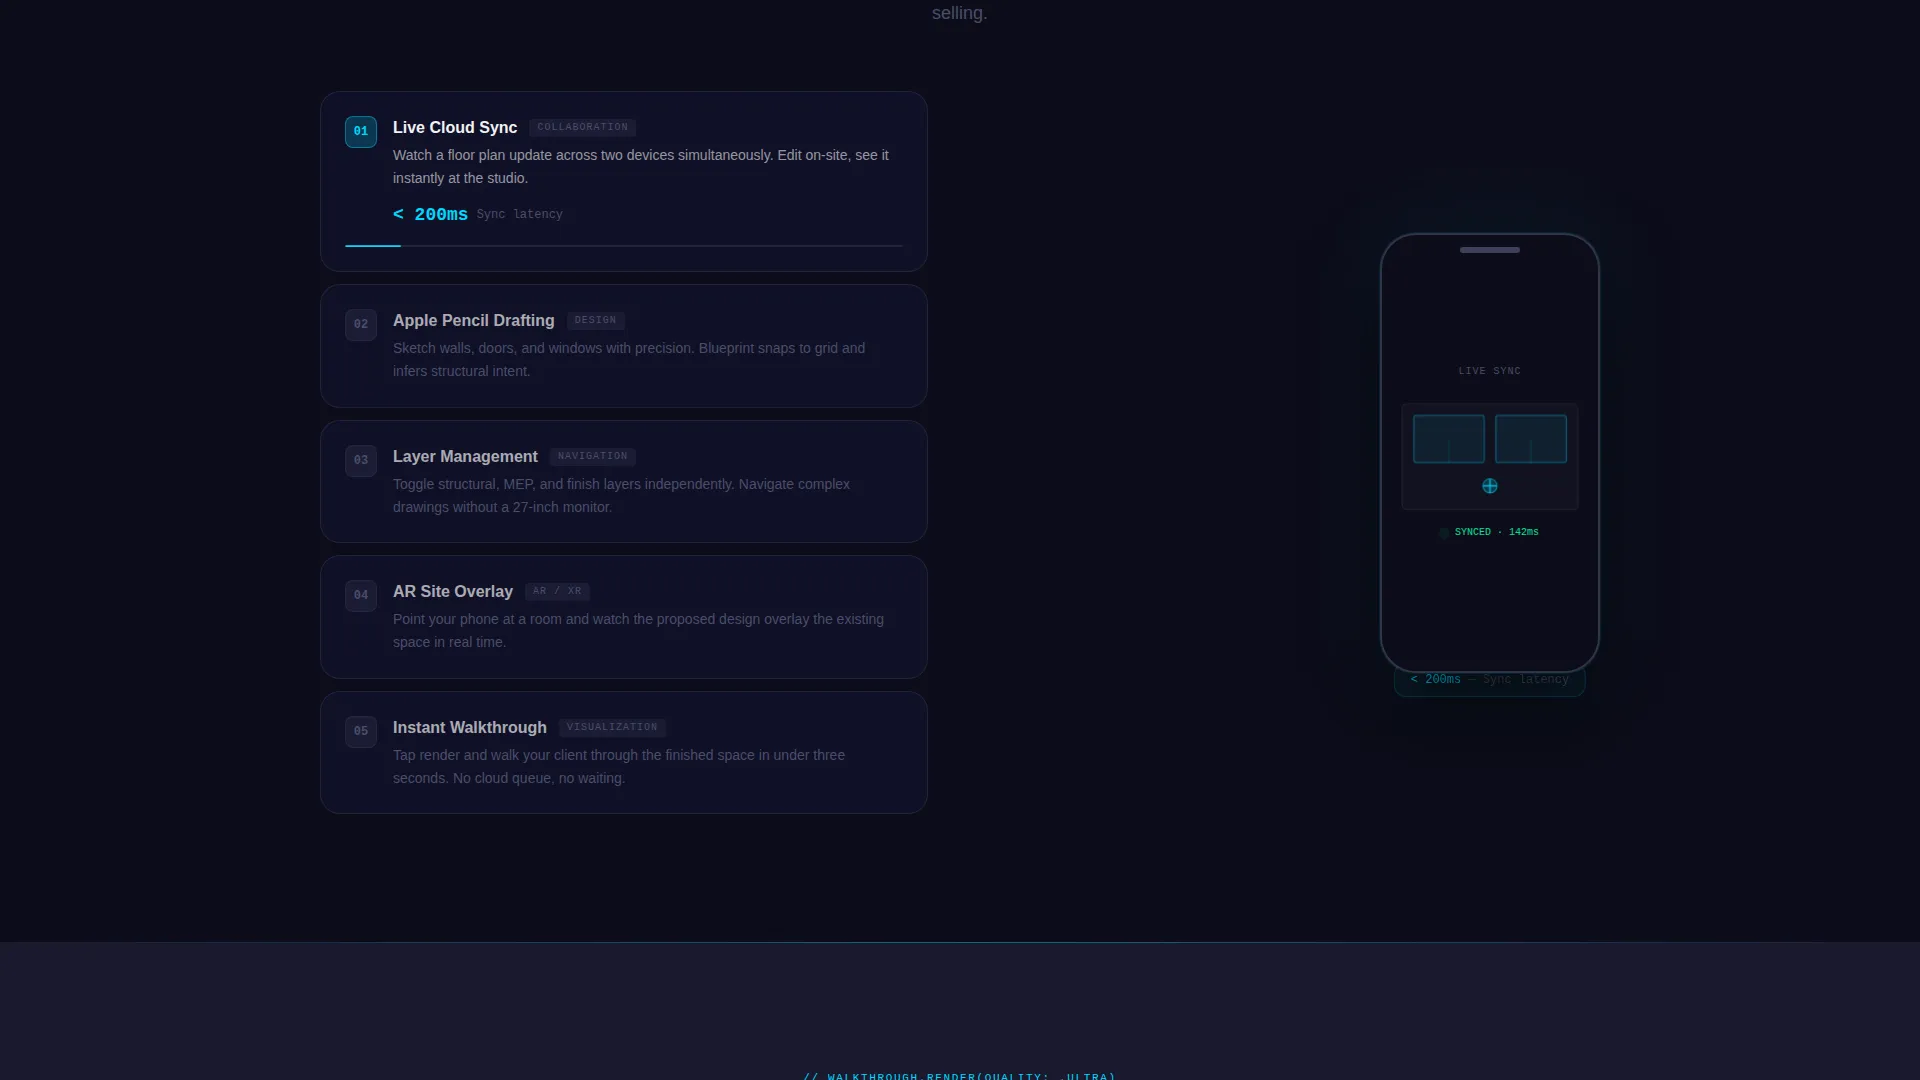
Task: Select the 01 step badge
Action: pos(361,132)
